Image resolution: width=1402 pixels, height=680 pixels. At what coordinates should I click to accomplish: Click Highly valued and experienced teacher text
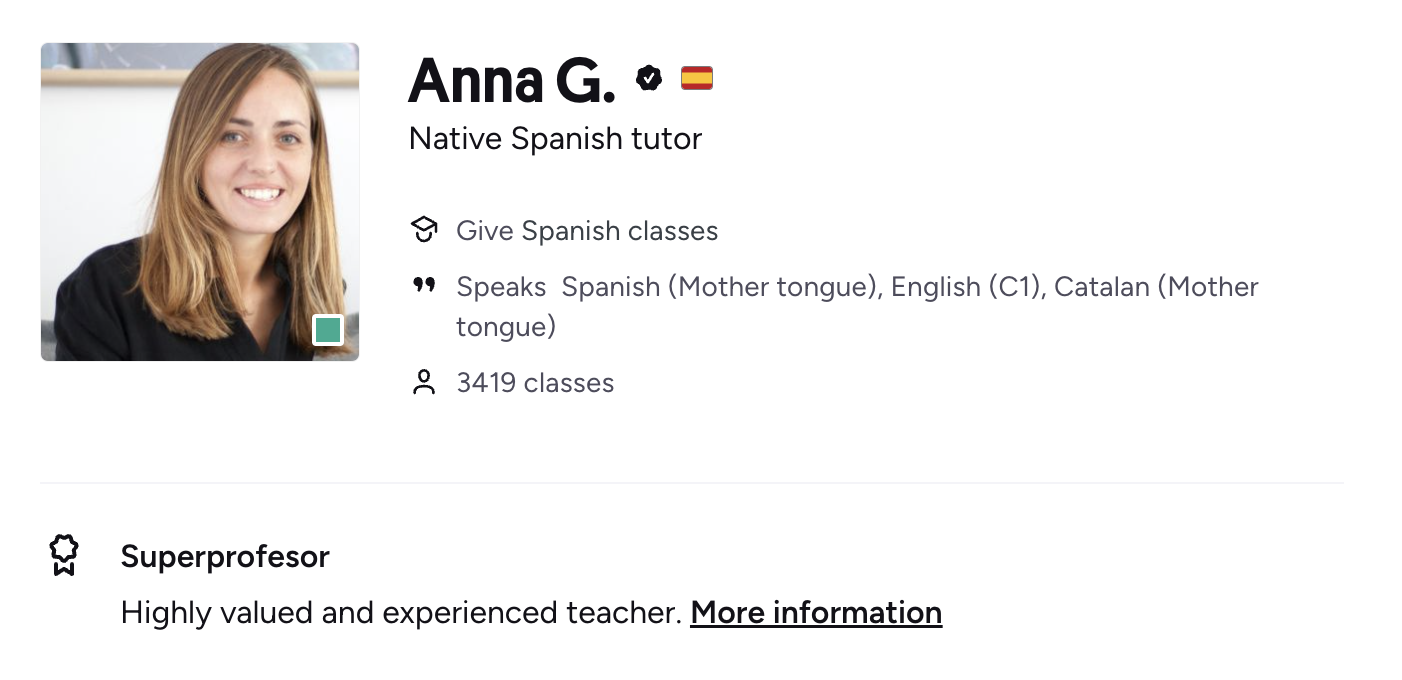coord(401,612)
